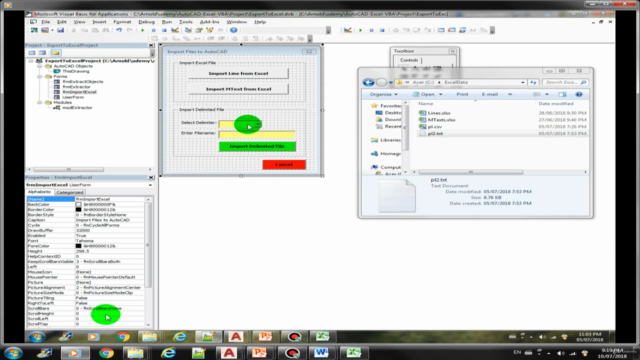Collapse the AutoCAD Objects folder node
640x360 pixels.
tap(40, 66)
